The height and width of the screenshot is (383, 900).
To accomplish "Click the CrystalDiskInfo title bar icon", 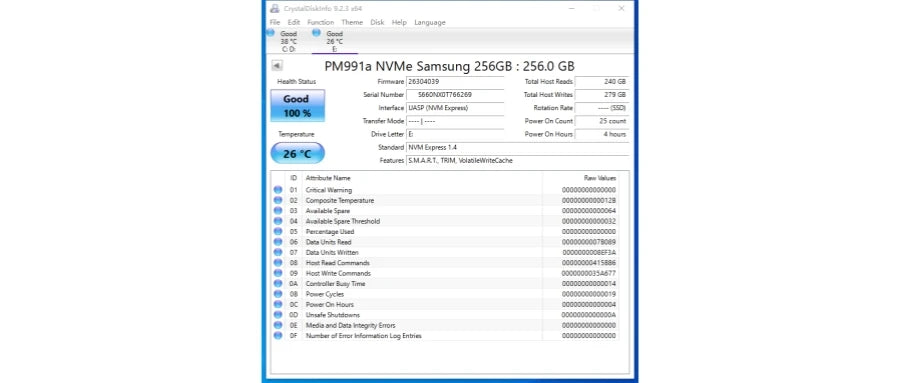I will point(275,9).
